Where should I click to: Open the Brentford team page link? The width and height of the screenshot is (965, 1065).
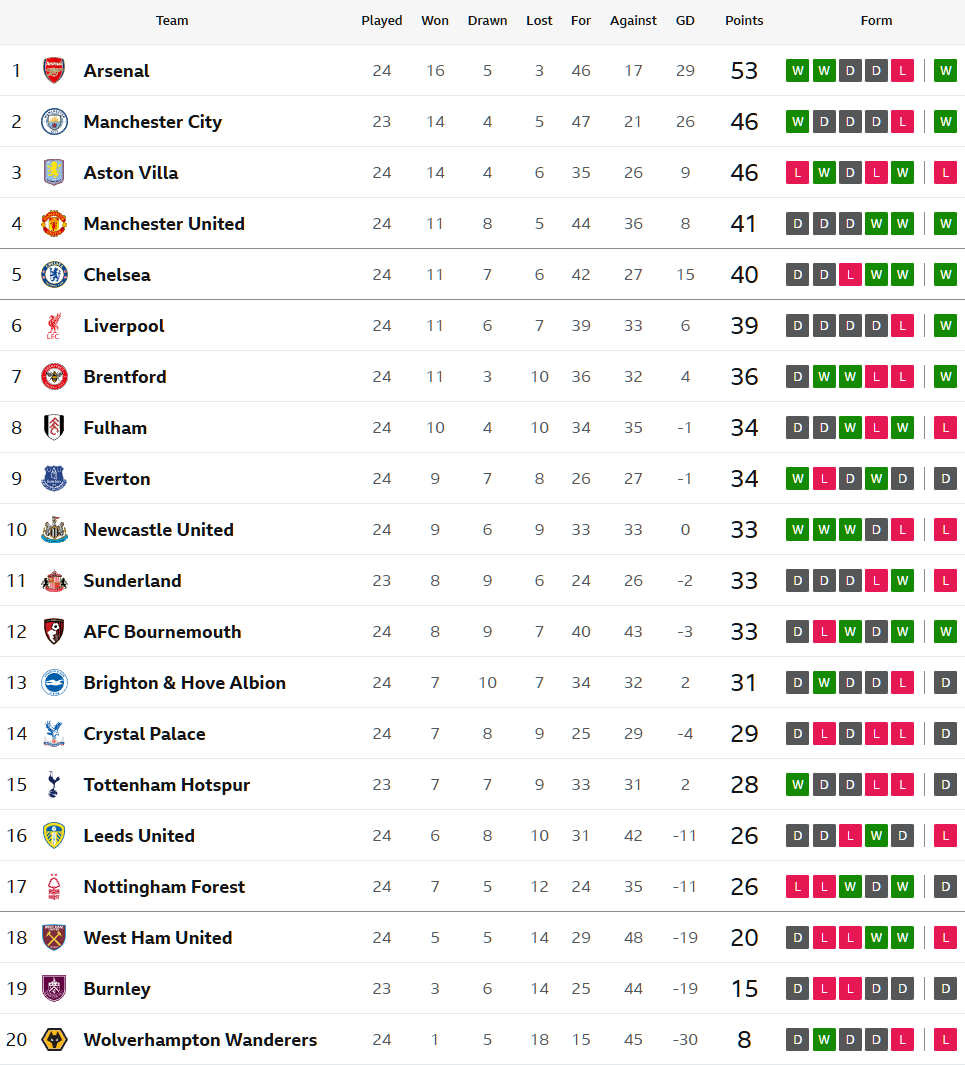(125, 377)
